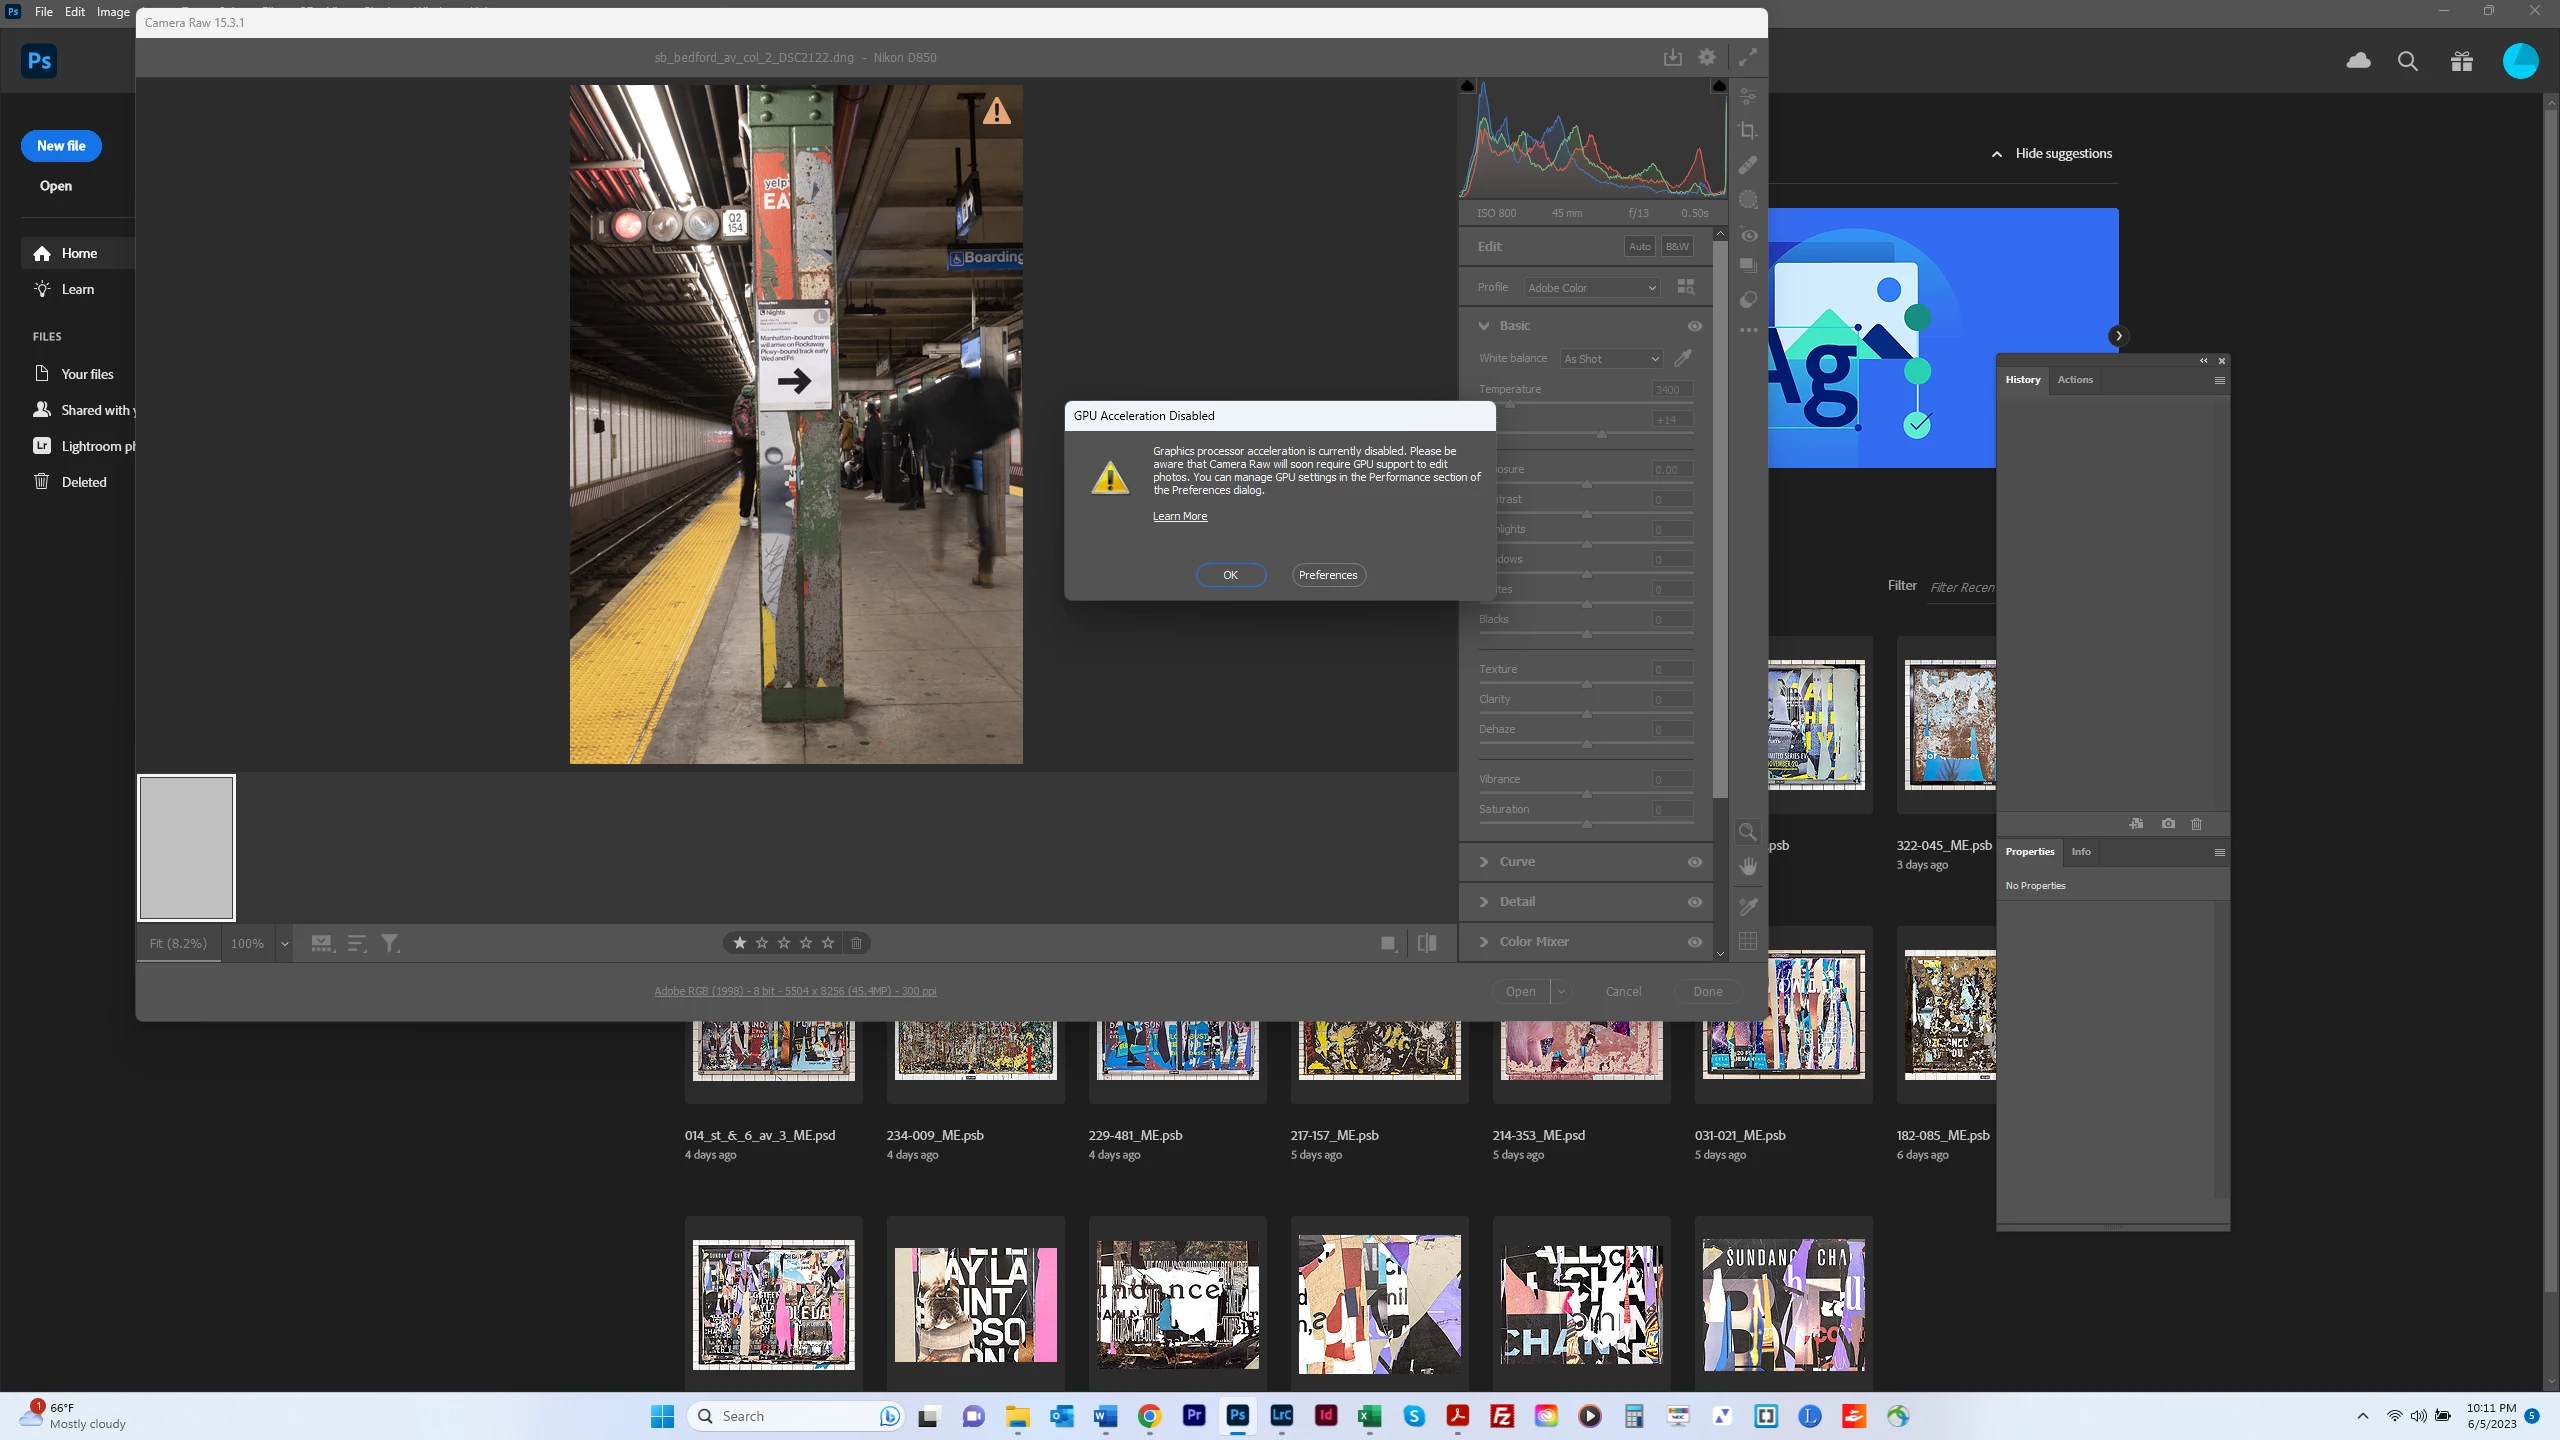Select the filmstrip image thumbnail
The height and width of the screenshot is (1440, 2560).
point(187,848)
